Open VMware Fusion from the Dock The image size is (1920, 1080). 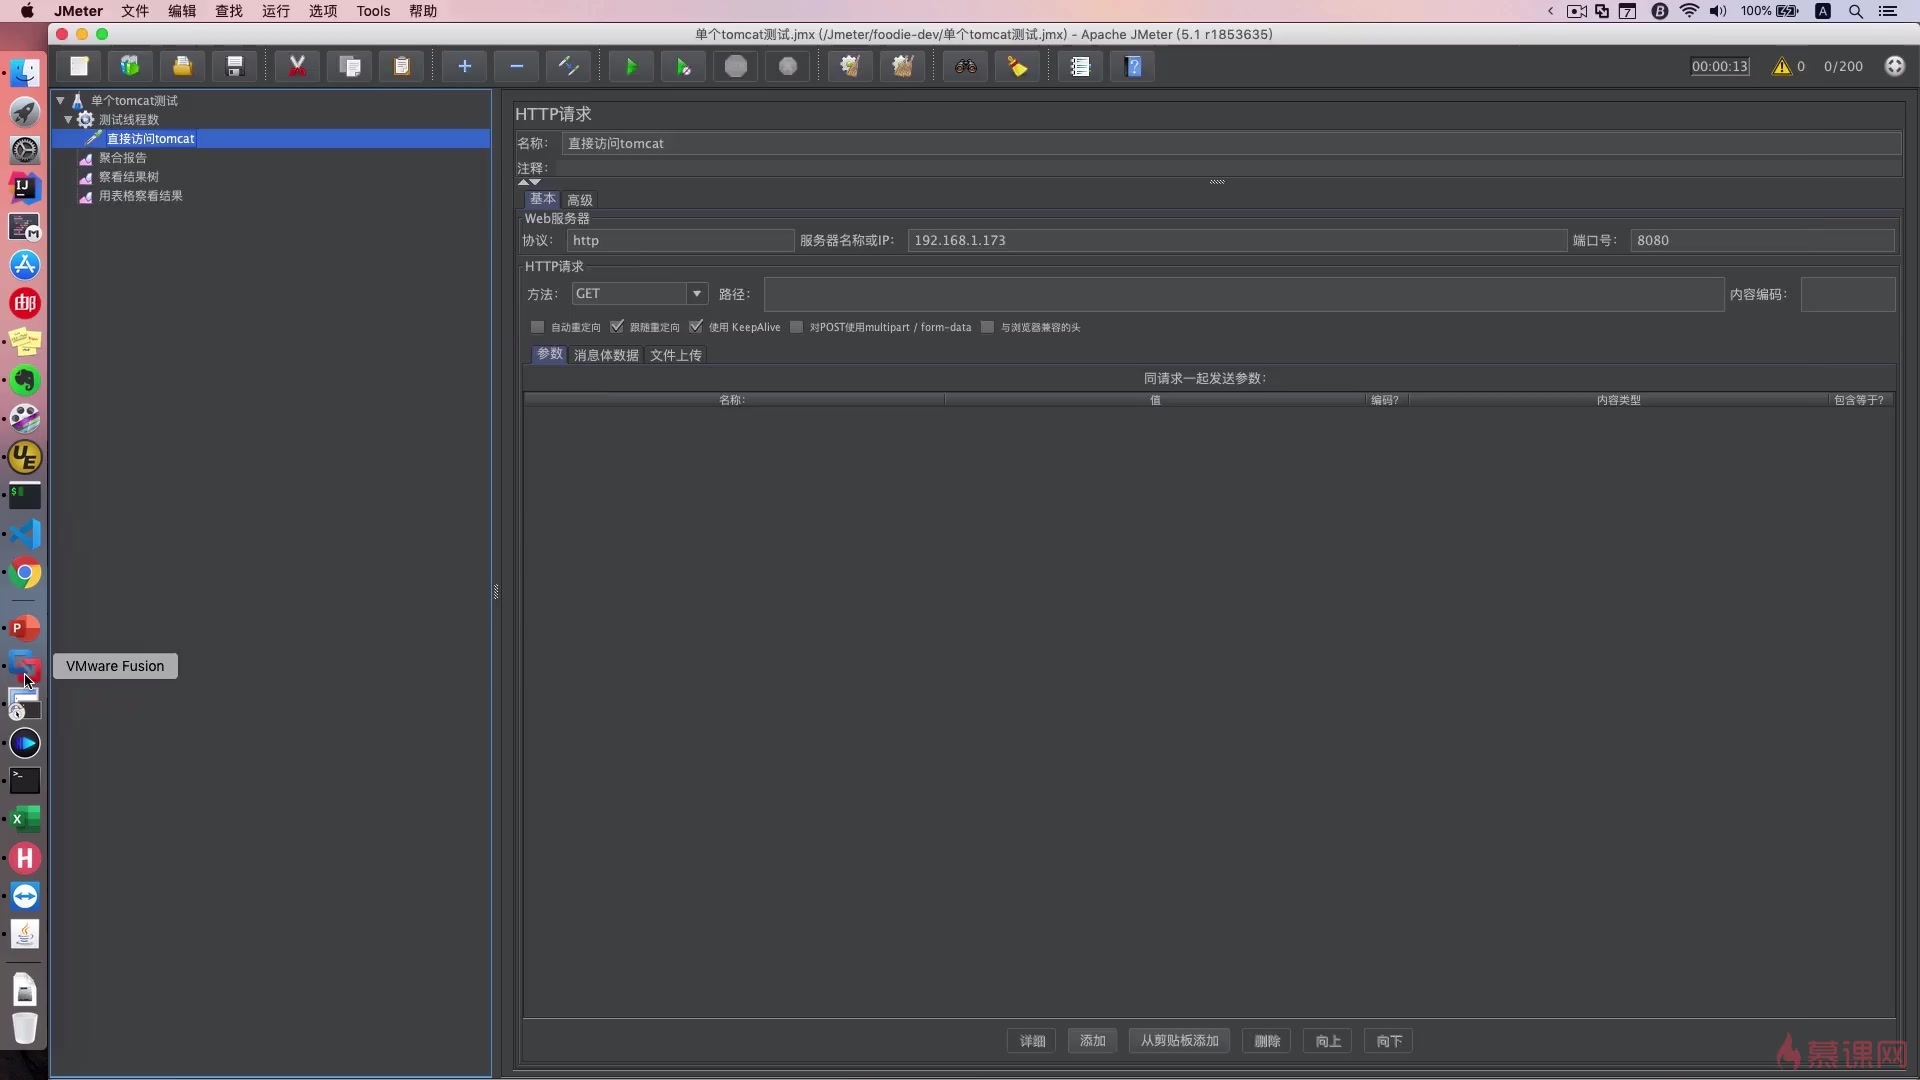point(25,666)
